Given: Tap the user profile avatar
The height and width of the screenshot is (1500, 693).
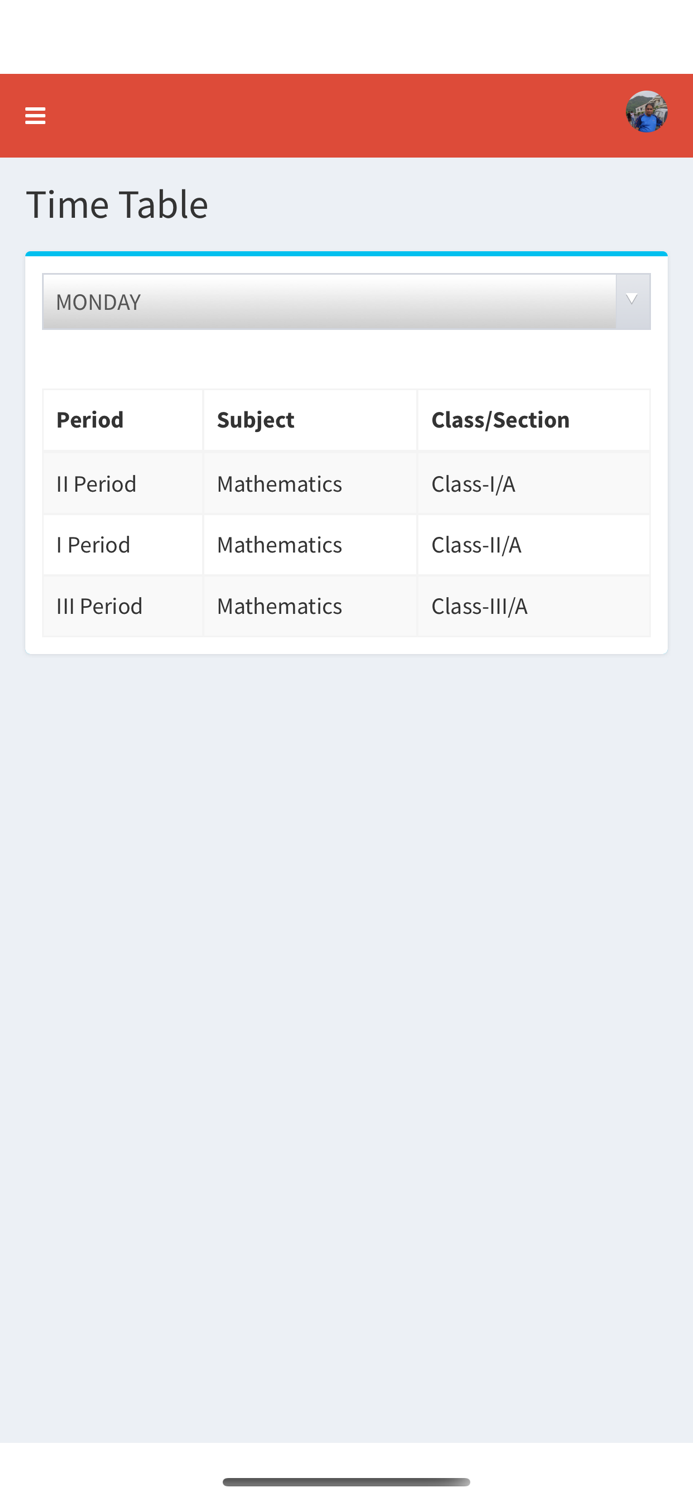Looking at the screenshot, I should tap(646, 112).
